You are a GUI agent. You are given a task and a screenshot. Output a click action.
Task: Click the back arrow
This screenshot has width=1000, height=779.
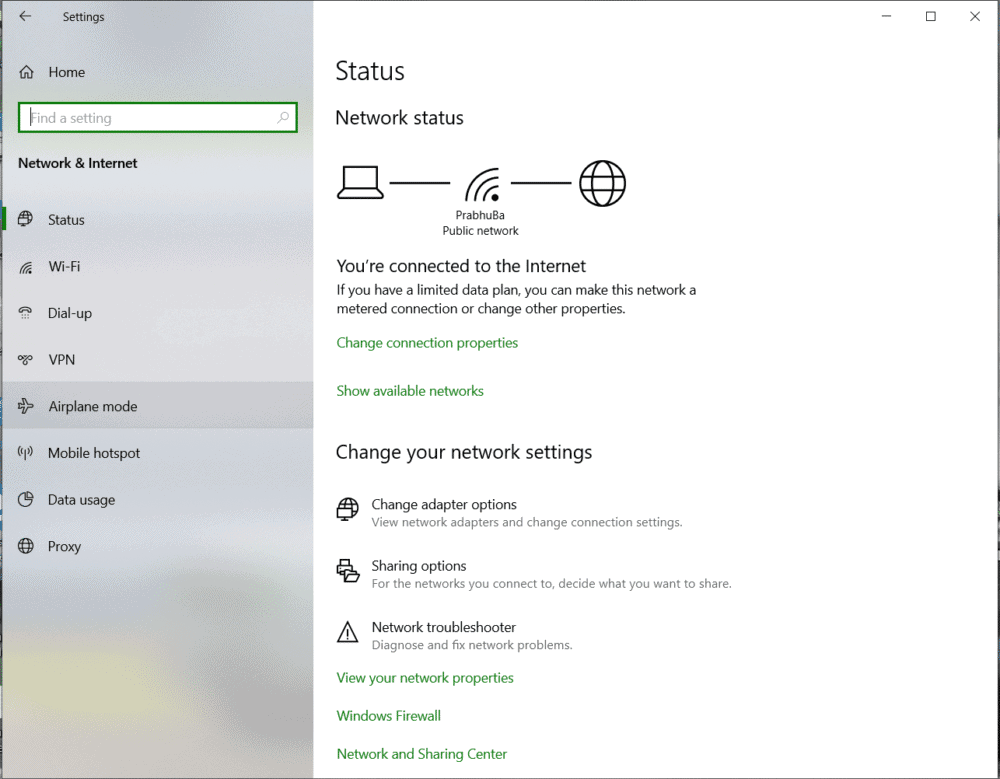pos(25,16)
